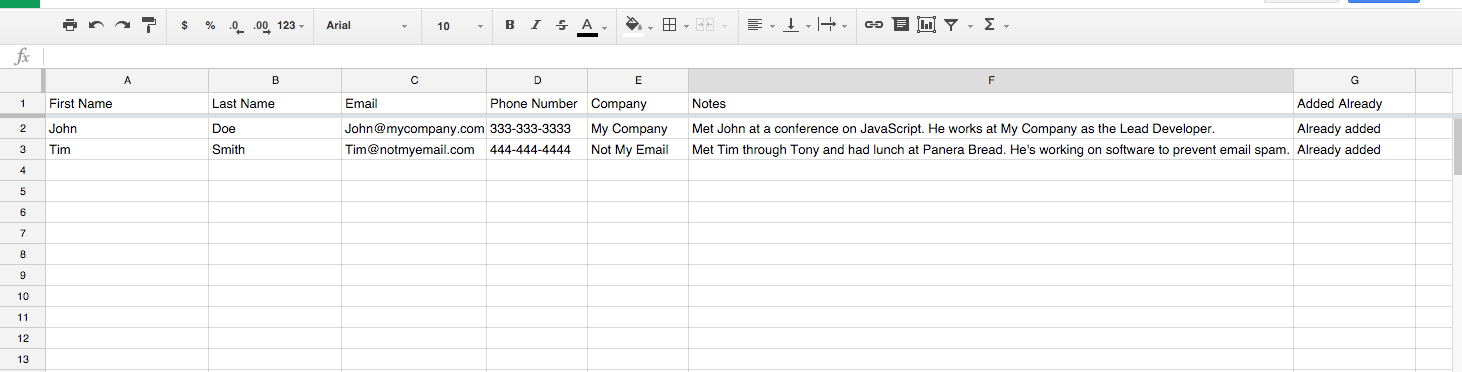
Task: Click the Print icon
Action: (70, 25)
